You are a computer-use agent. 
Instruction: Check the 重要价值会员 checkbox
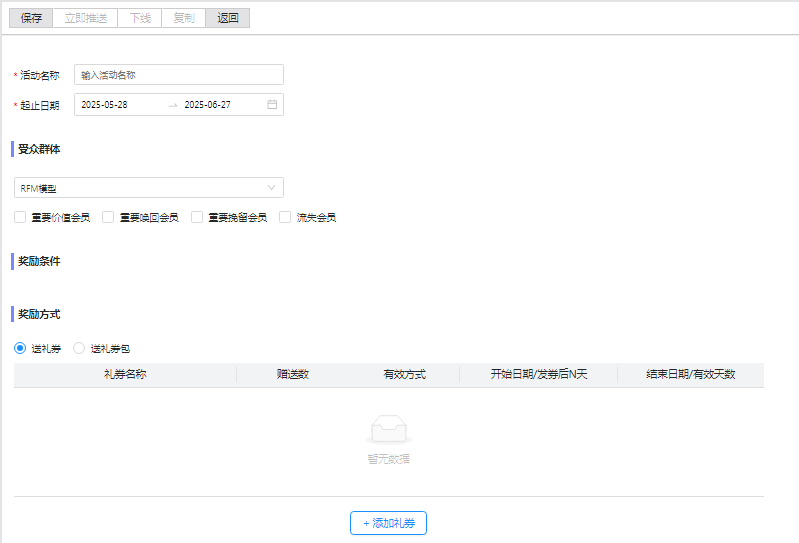coord(20,218)
